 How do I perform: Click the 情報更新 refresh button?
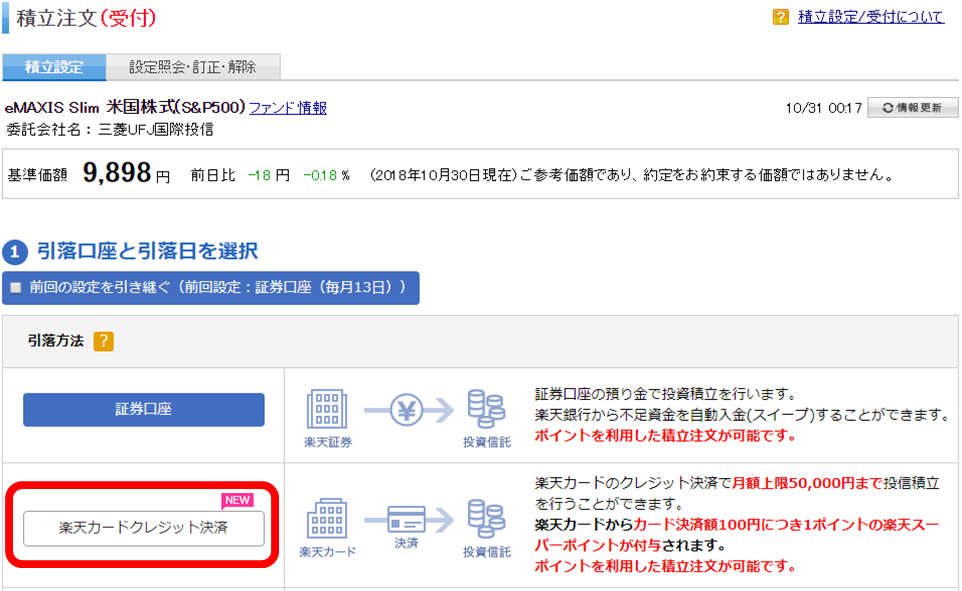click(912, 108)
